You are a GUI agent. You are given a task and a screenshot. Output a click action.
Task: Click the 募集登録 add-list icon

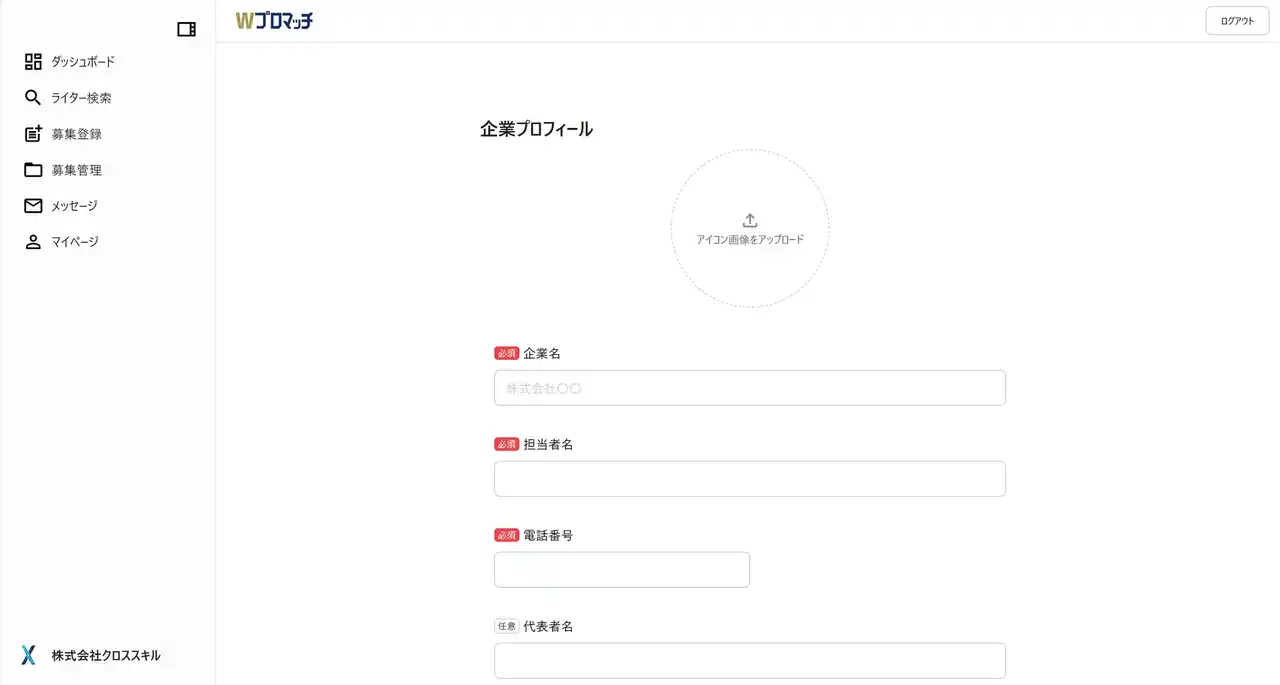pyautogui.click(x=33, y=134)
